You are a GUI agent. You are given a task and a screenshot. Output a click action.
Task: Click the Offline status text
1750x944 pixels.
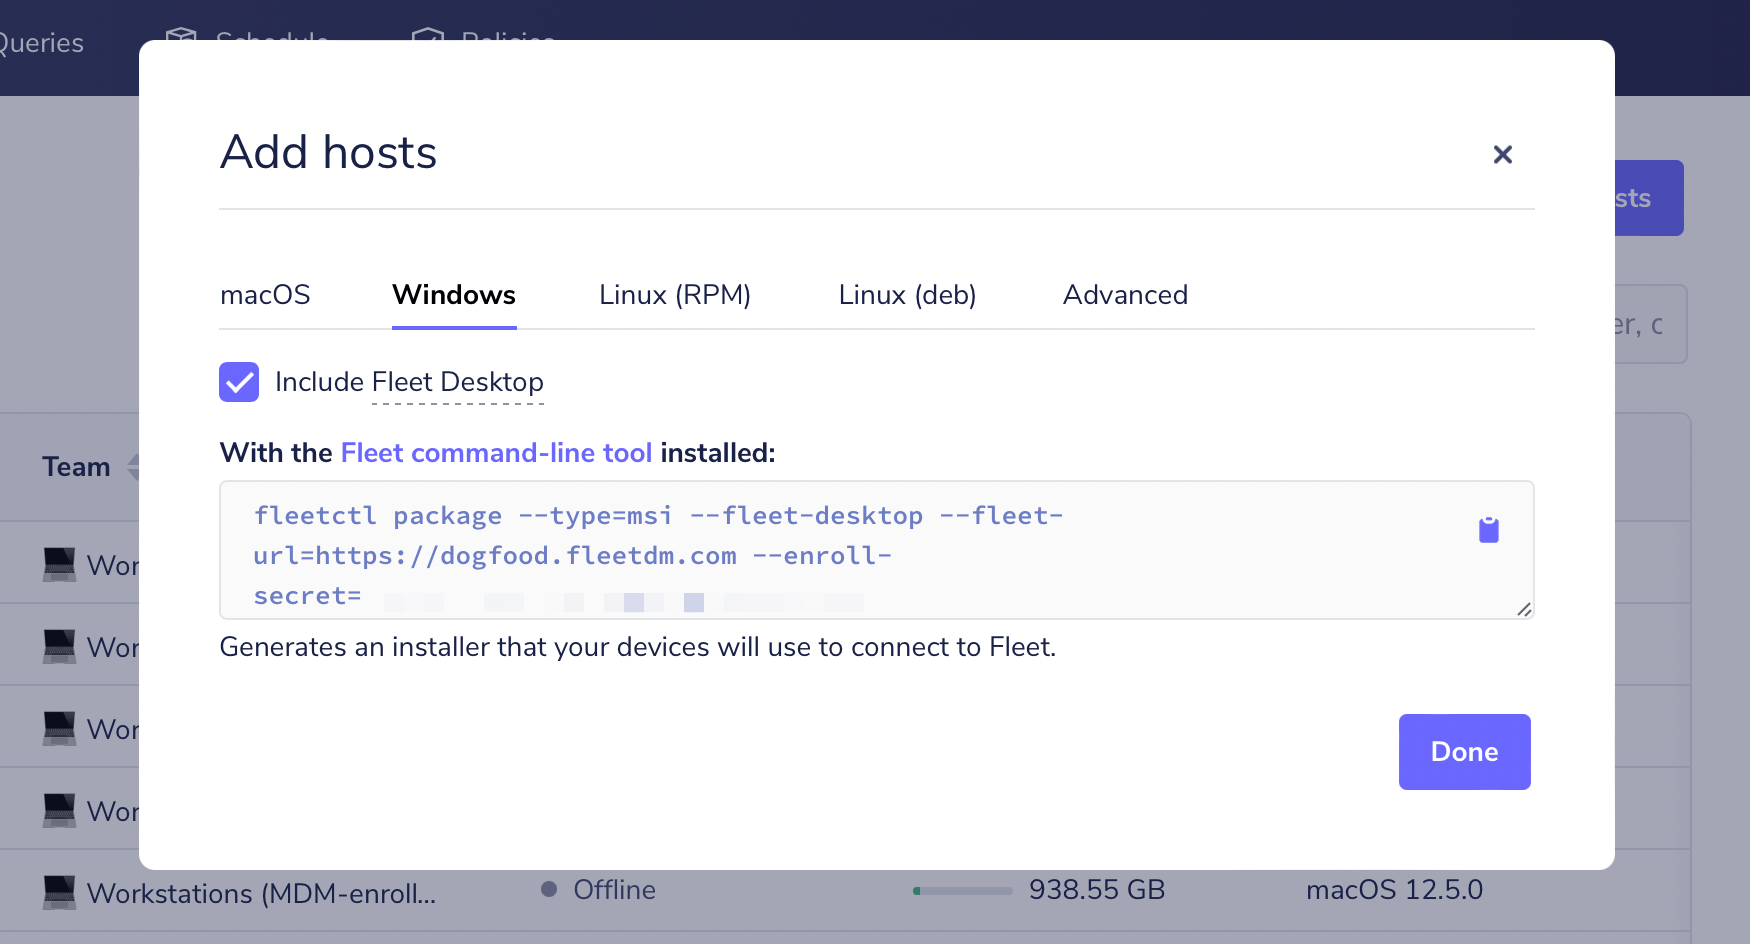[x=614, y=890]
